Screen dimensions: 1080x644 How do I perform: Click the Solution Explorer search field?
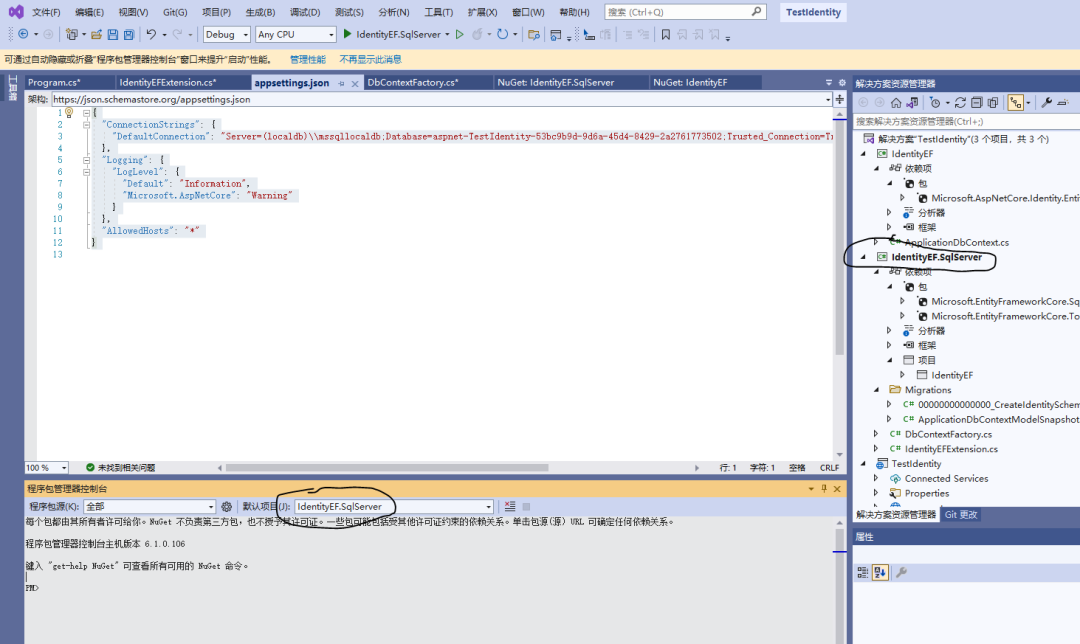tap(966, 121)
